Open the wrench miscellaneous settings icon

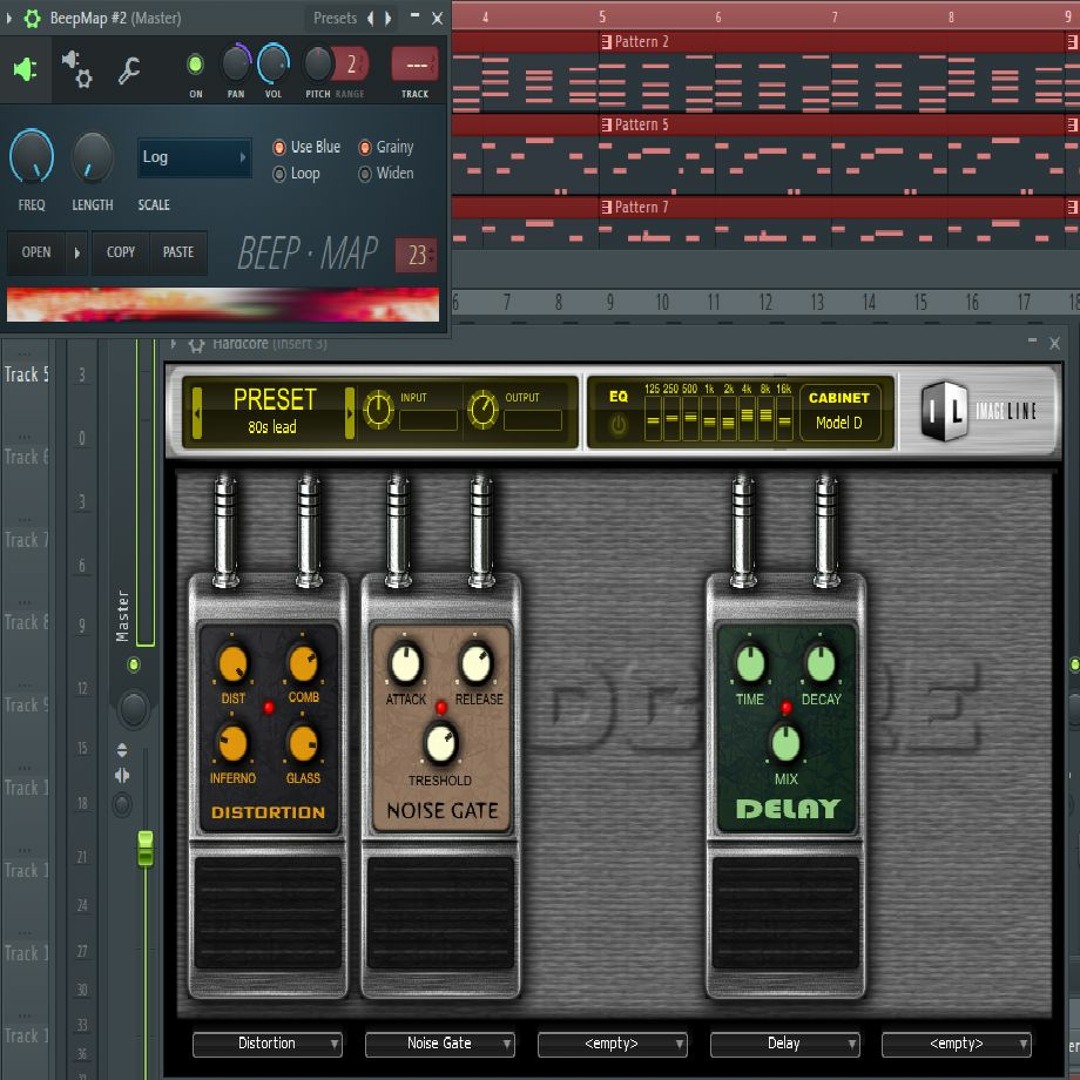pos(129,69)
